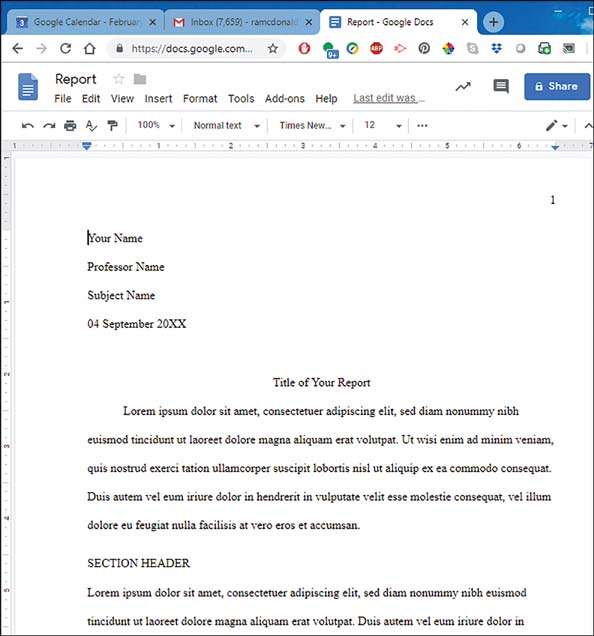
Task: Star the Report document
Action: [x=118, y=79]
